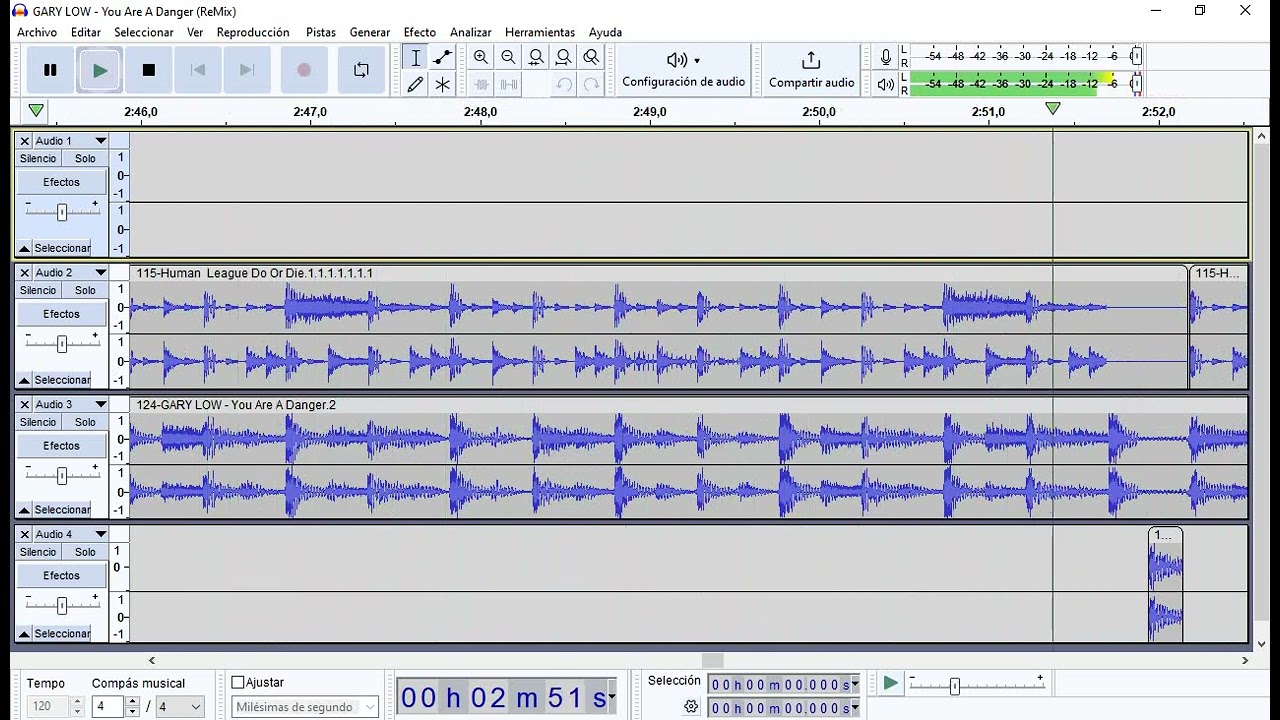The height and width of the screenshot is (720, 1280).
Task: Enable the Ajustar snap checkbox
Action: point(238,683)
